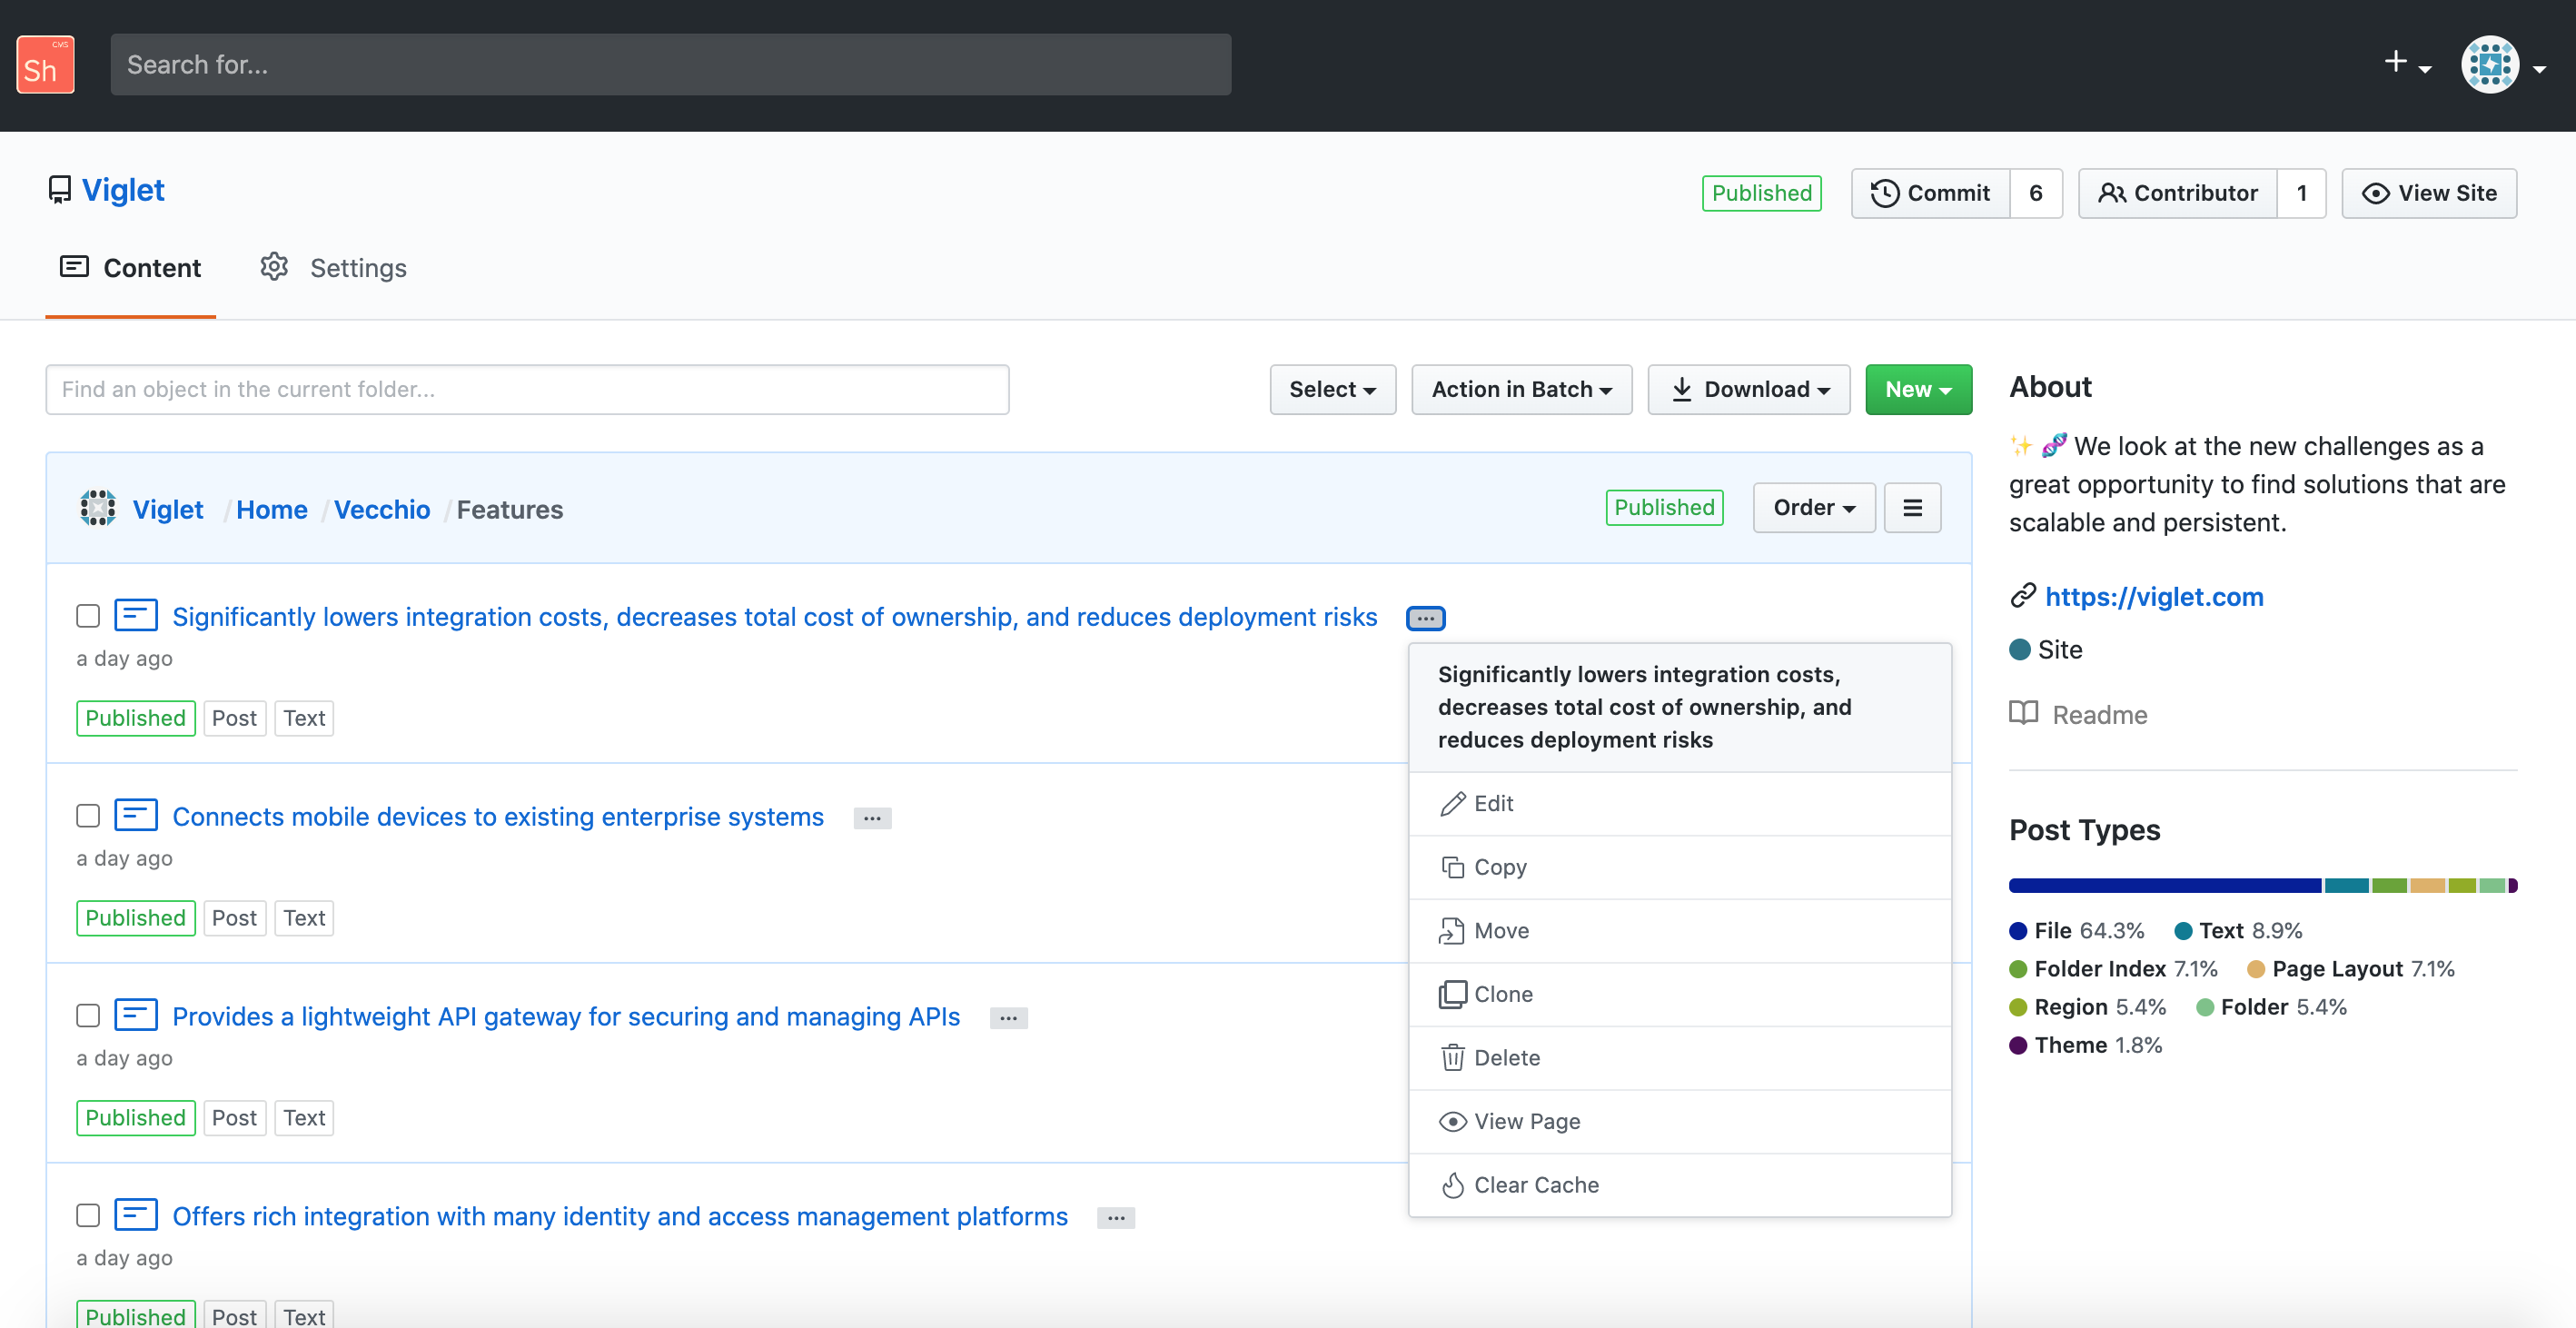This screenshot has width=2576, height=1328.
Task: Click the Settings gear icon
Action: pyautogui.click(x=274, y=267)
